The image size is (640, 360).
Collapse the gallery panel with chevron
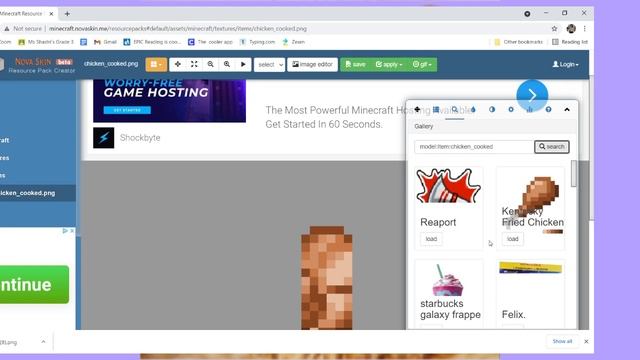pyautogui.click(x=567, y=109)
